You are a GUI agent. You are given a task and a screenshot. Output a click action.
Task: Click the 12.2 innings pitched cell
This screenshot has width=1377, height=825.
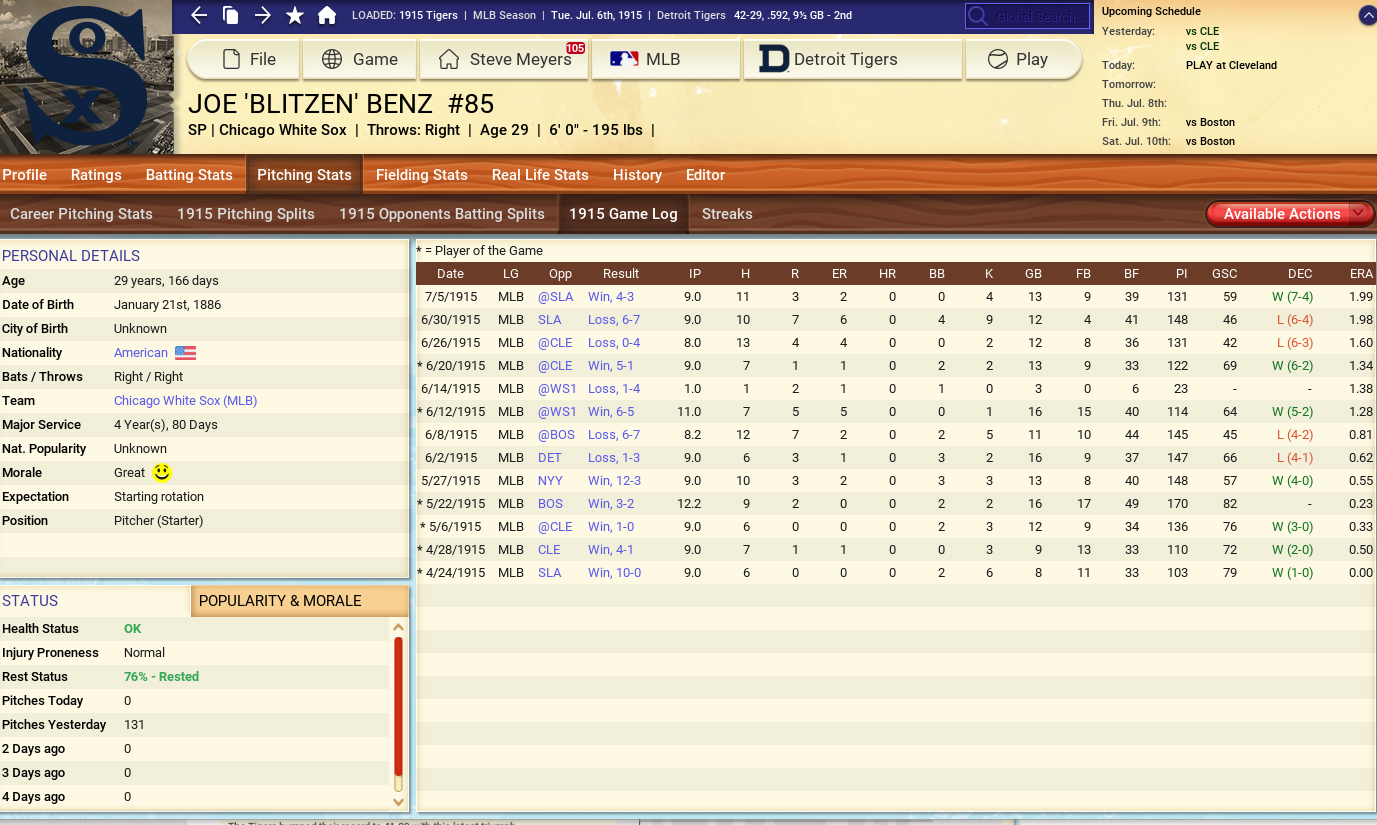pos(690,504)
